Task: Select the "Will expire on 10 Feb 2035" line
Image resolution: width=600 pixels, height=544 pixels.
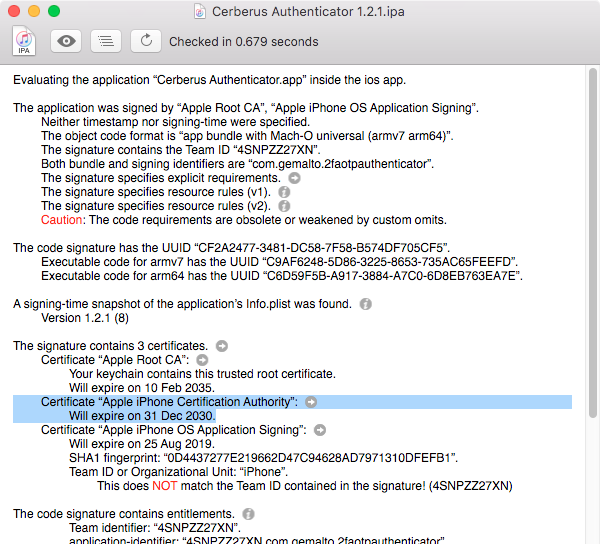Action: click(x=142, y=388)
